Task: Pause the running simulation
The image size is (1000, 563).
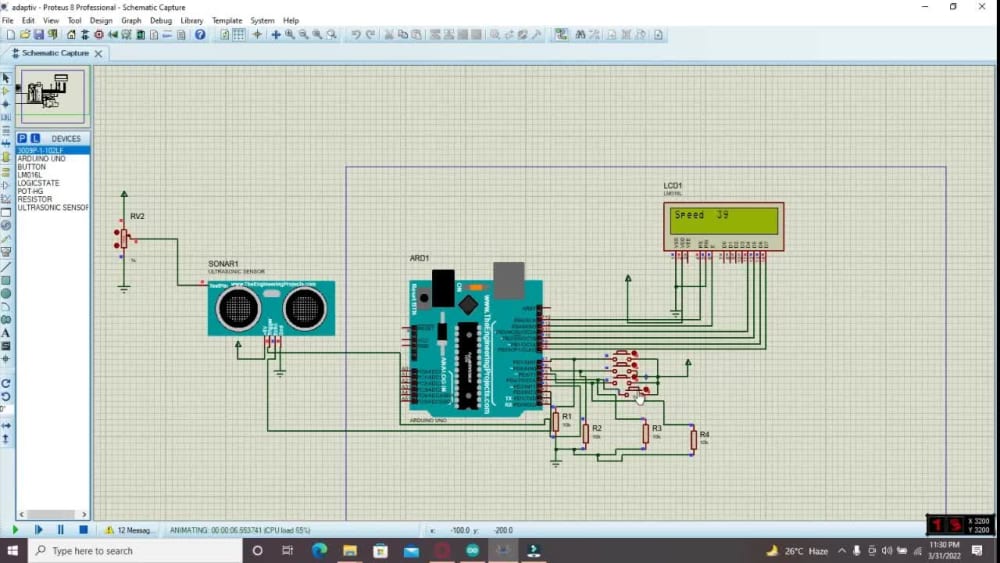Action: (61, 530)
